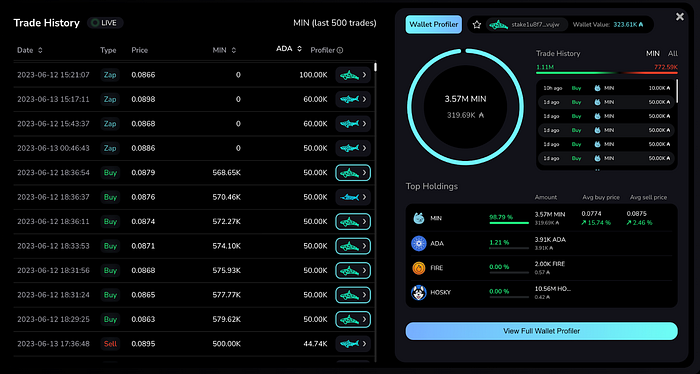Close the wallet profiler popup

[679, 17]
